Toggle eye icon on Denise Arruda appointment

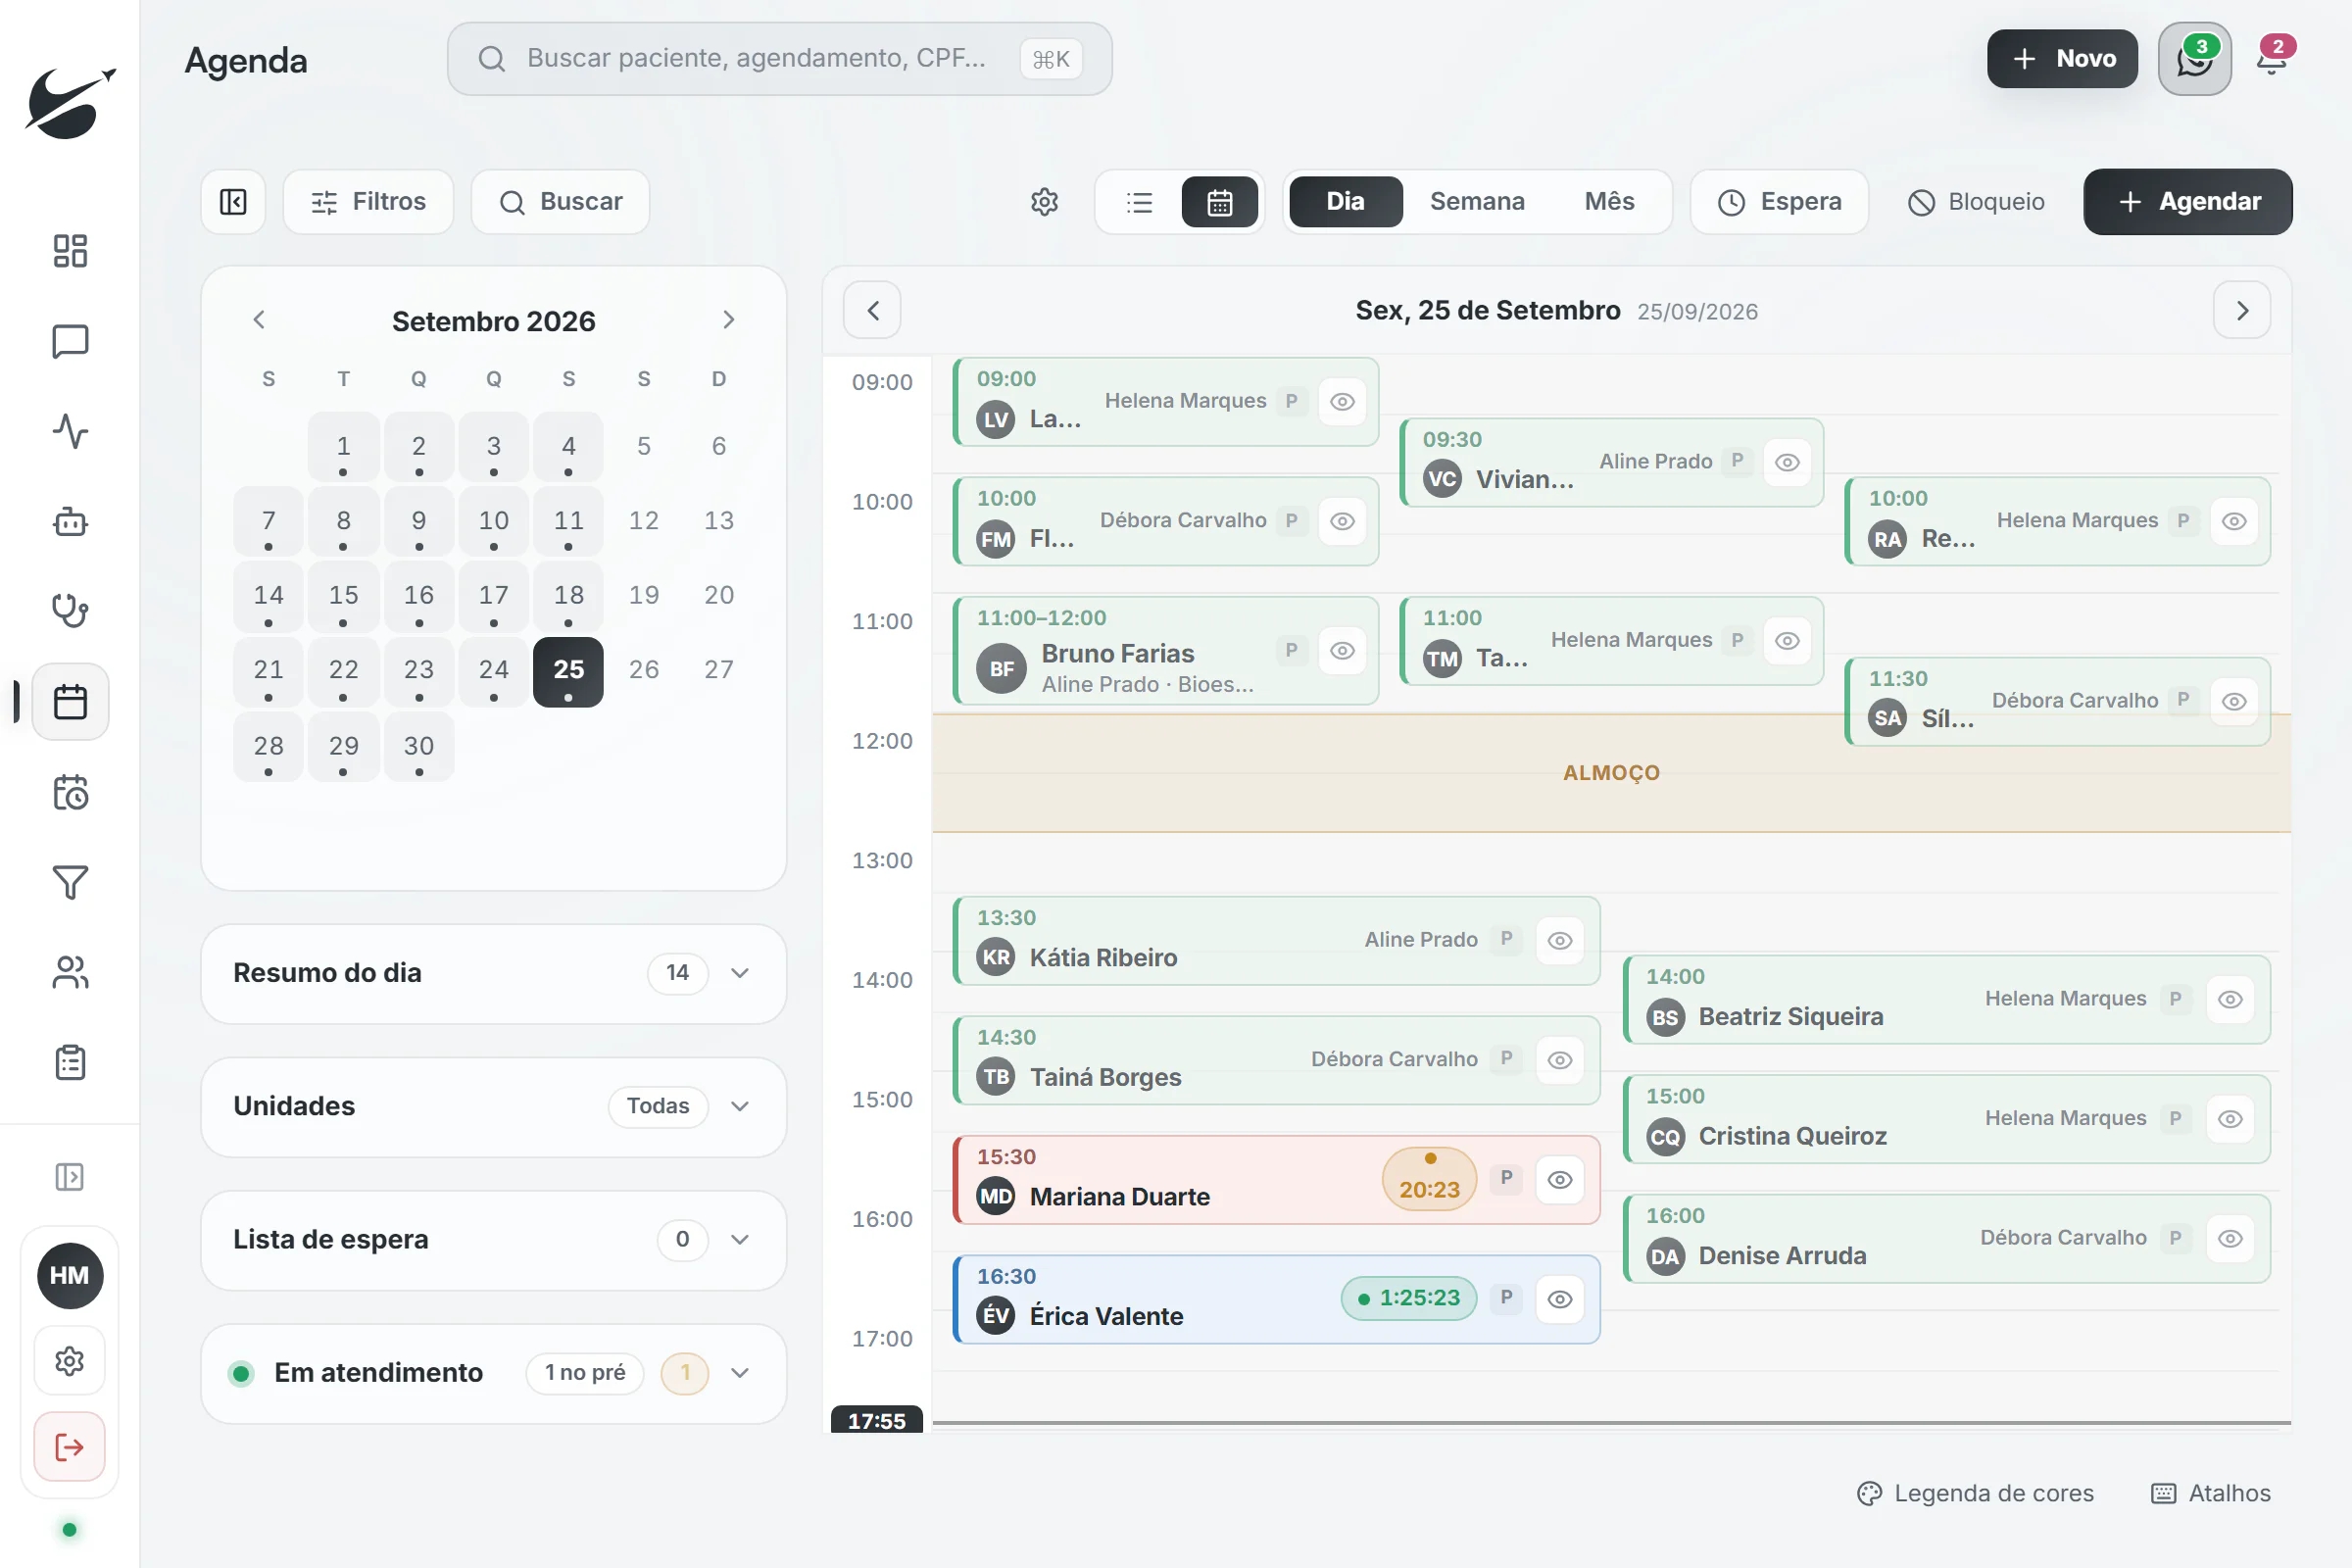pyautogui.click(x=2230, y=1238)
